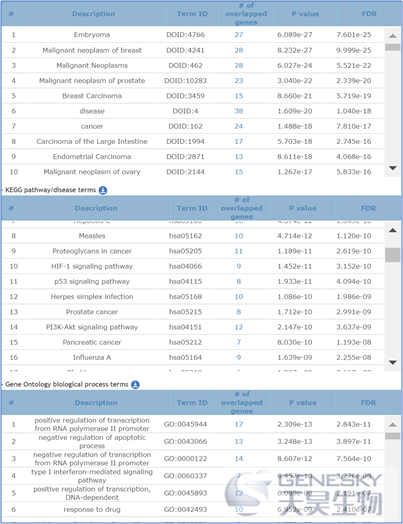Select the DOID:4766 term ID cell

pos(185,35)
